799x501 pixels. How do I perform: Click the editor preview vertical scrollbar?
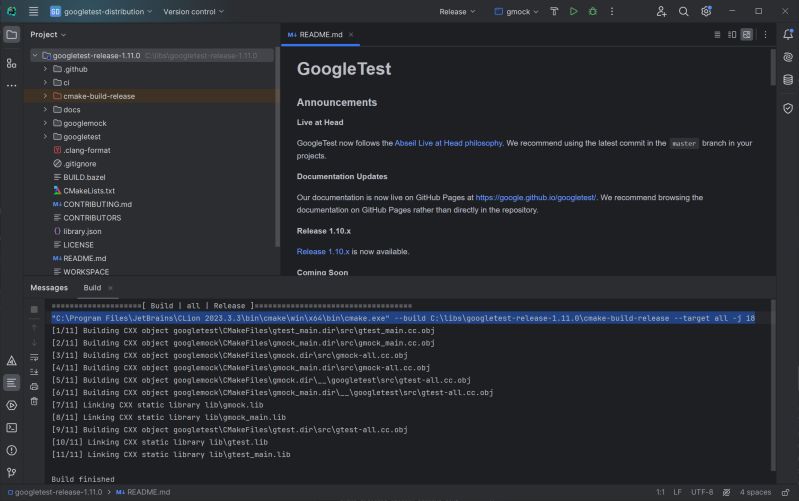[773, 68]
